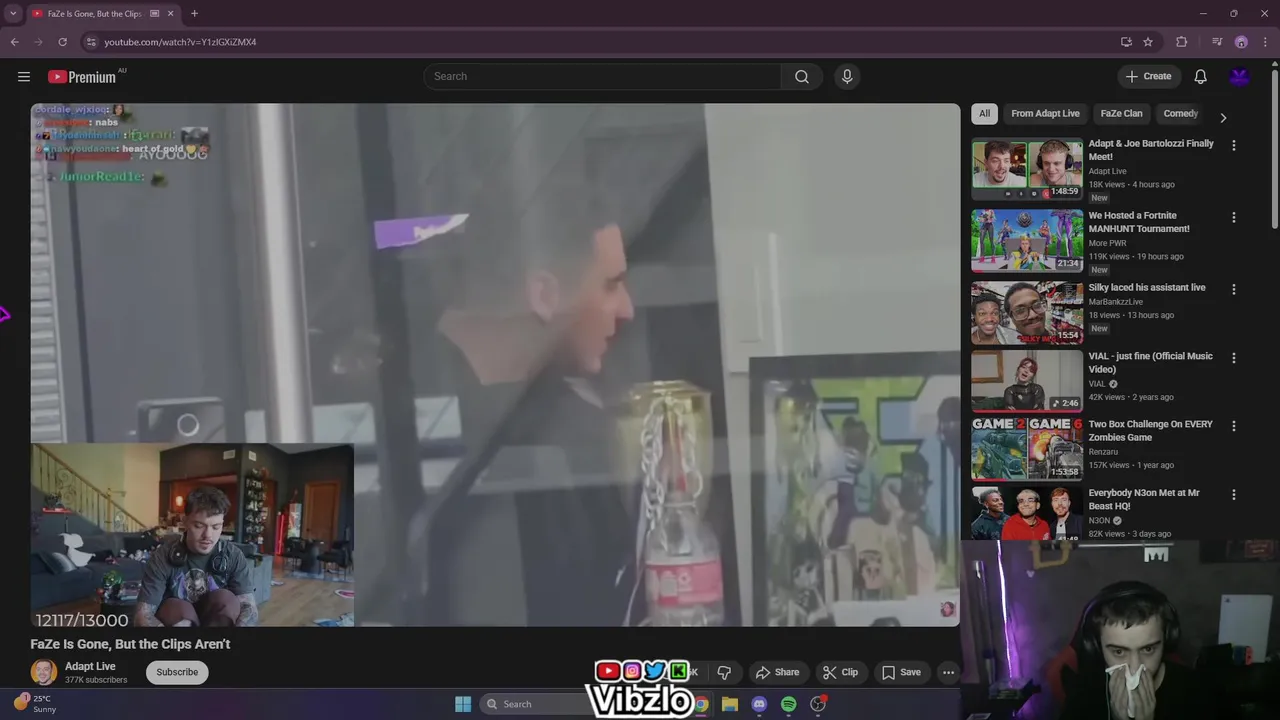Open the browser extensions puzzle icon

[1182, 42]
